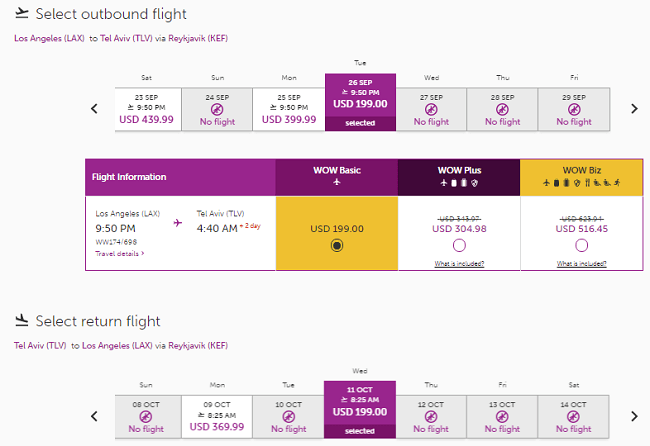Click the departing plane icon beside Select outbound flight

(x=22, y=14)
